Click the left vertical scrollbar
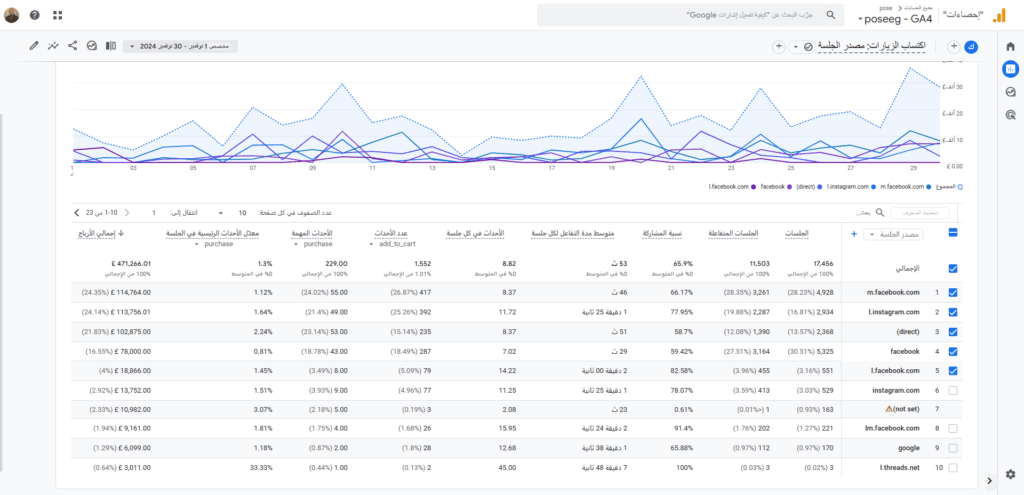1024x495 pixels. (x=2, y=292)
